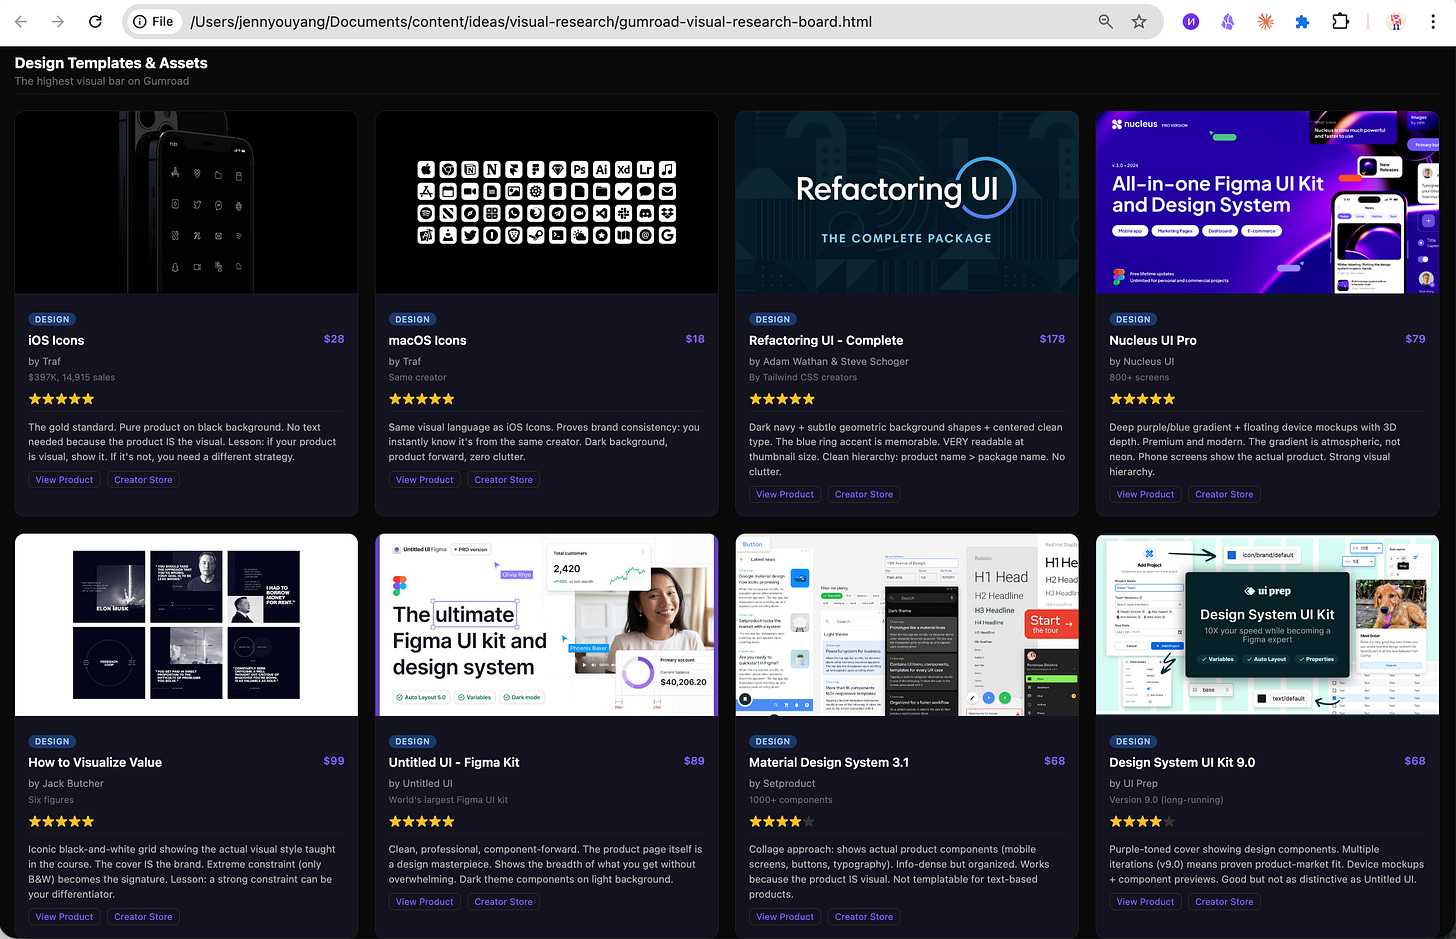
Task: Click the macOS Icons cover thumbnail
Action: [x=547, y=202]
